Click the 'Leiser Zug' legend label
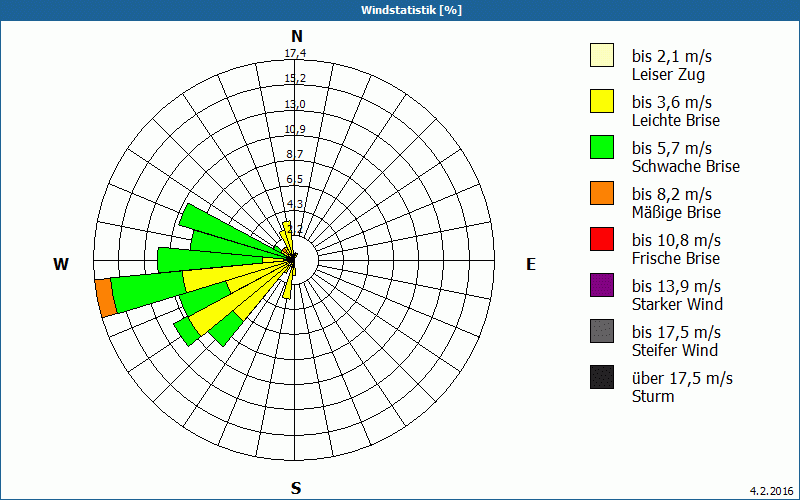Viewport: 800px width, 500px height. (x=668, y=74)
